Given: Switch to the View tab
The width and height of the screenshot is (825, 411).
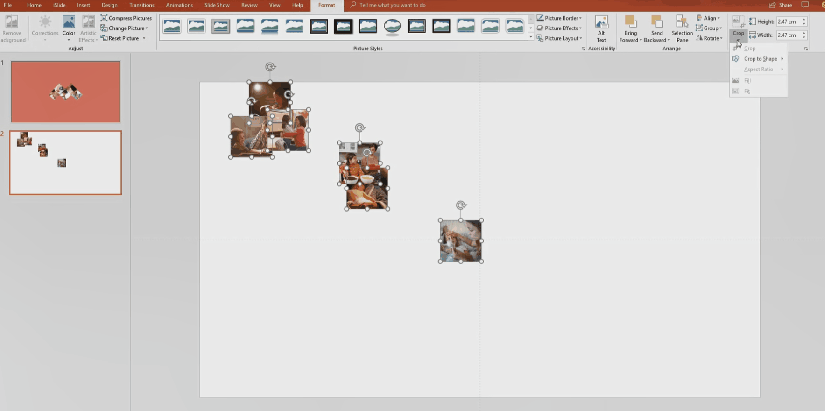Looking at the screenshot, I should pyautogui.click(x=275, y=5).
